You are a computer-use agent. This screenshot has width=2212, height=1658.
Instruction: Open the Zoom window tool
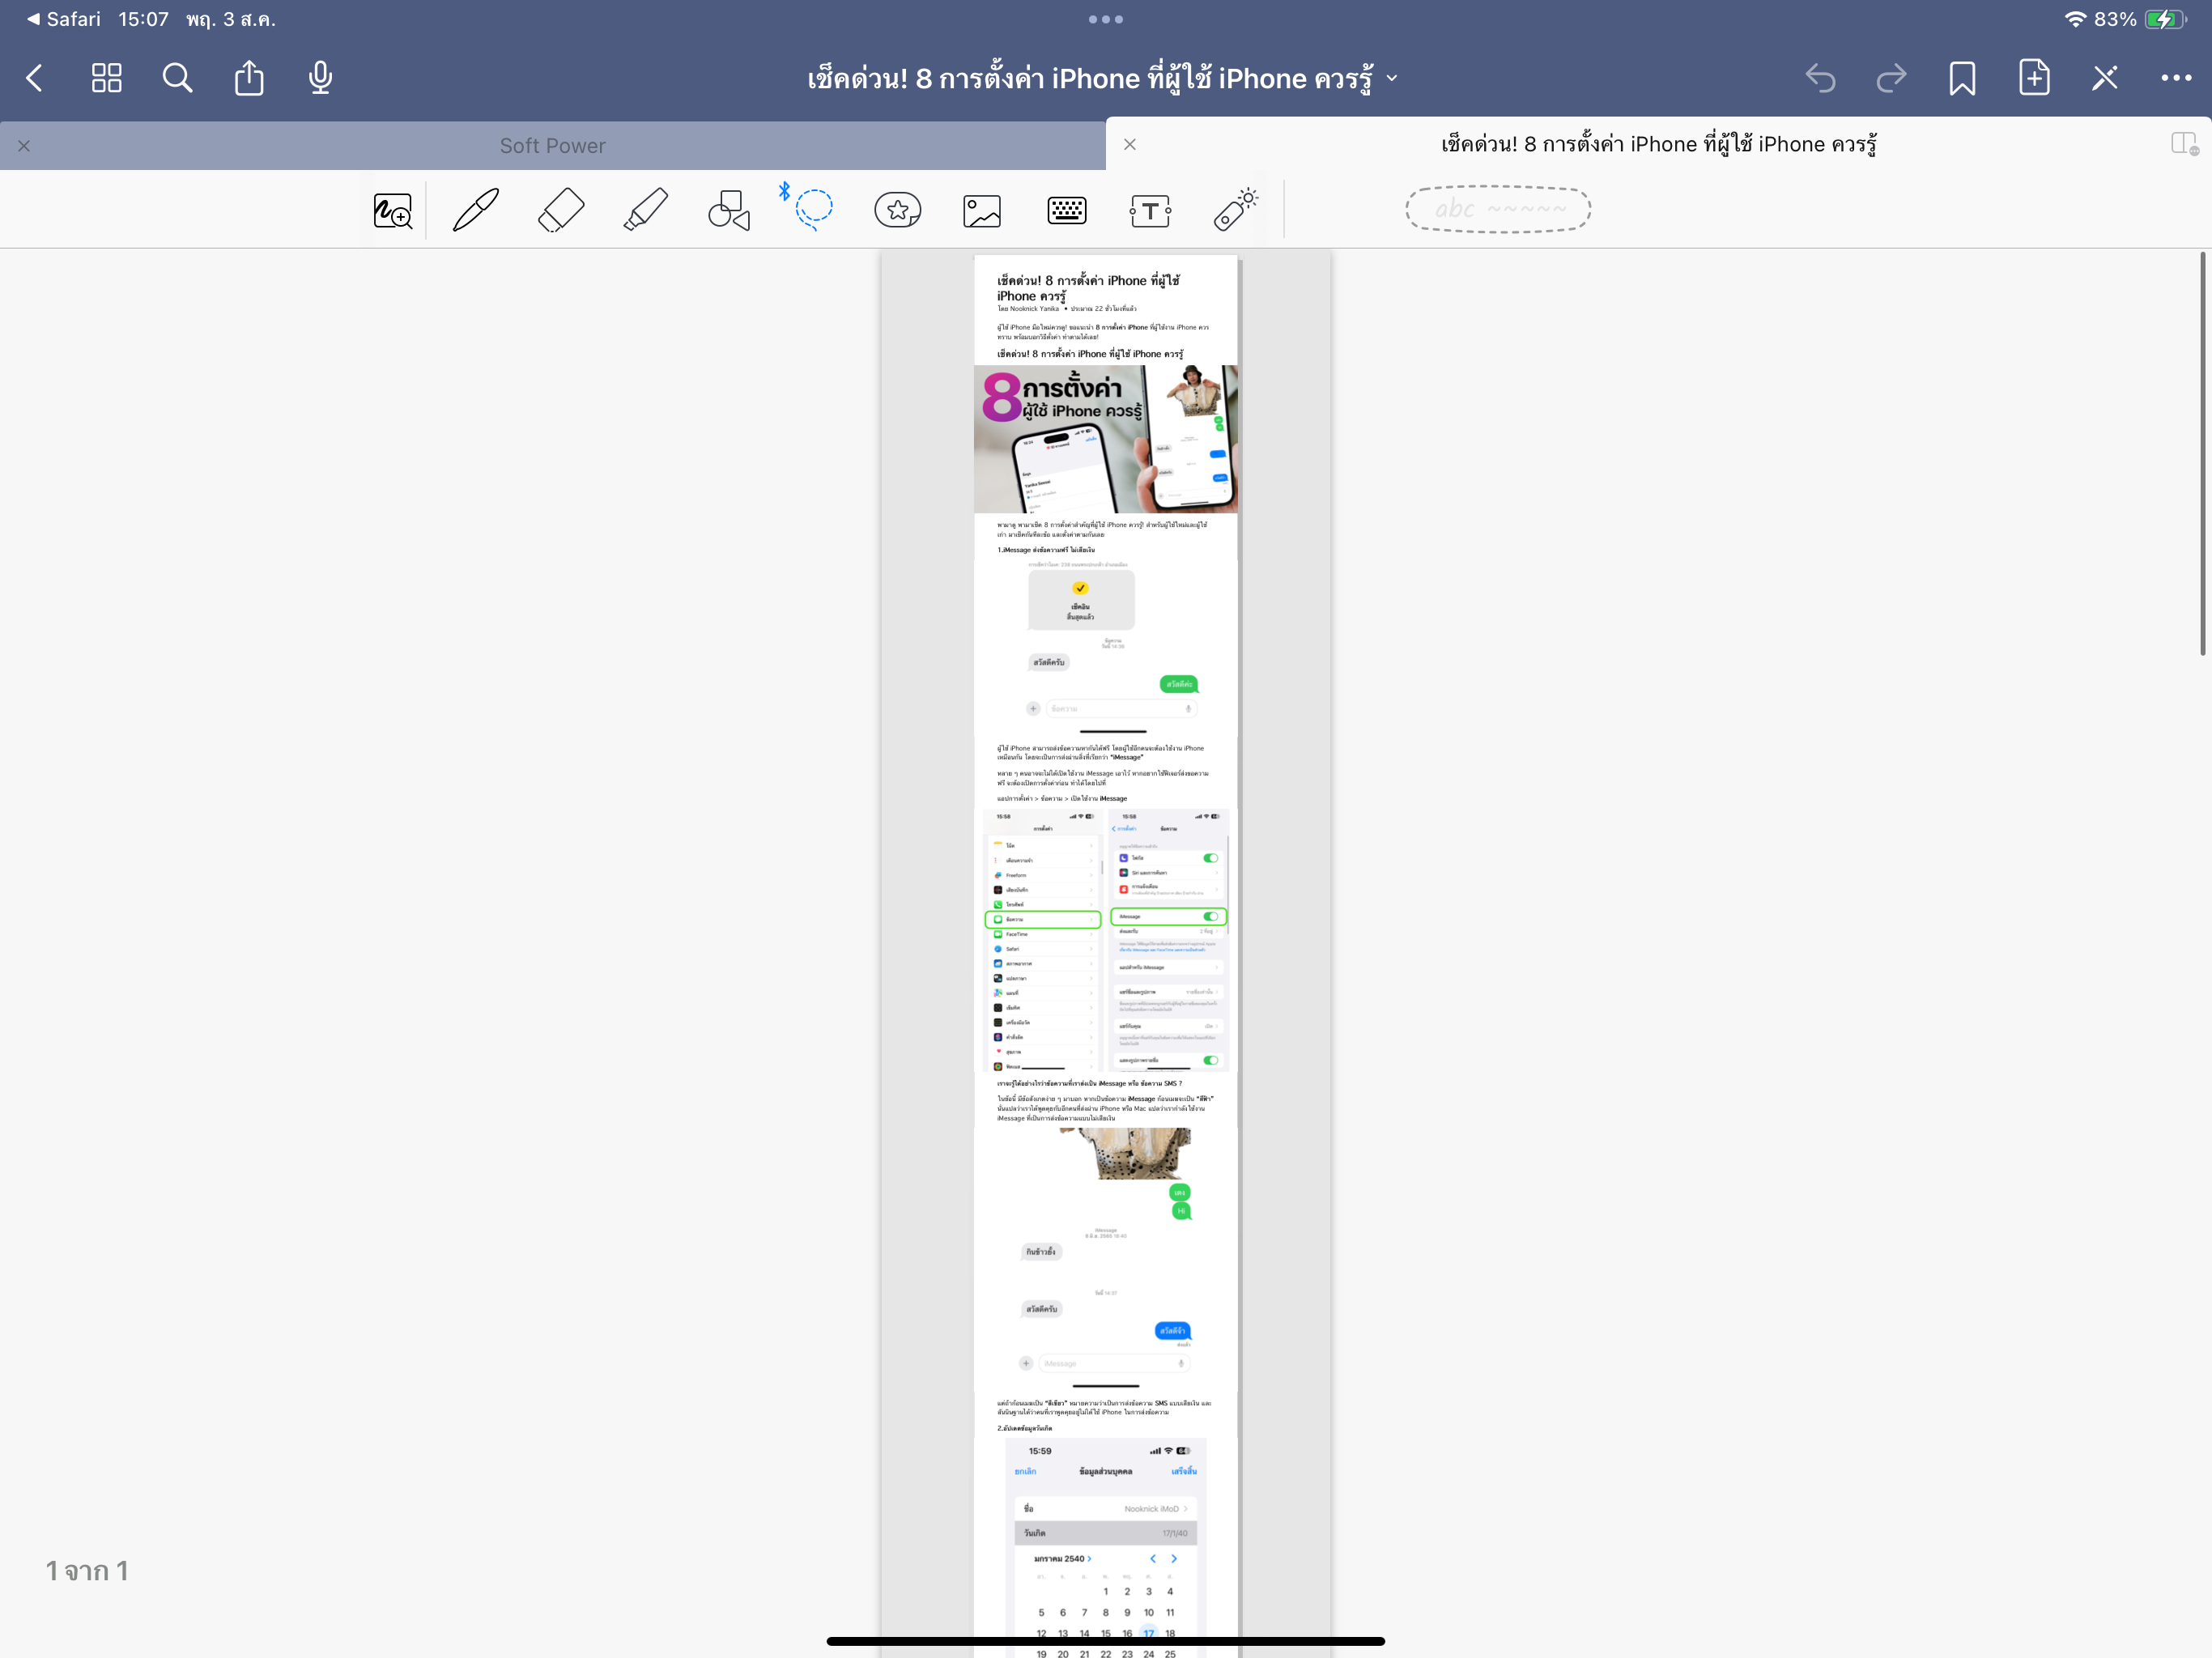tap(392, 210)
